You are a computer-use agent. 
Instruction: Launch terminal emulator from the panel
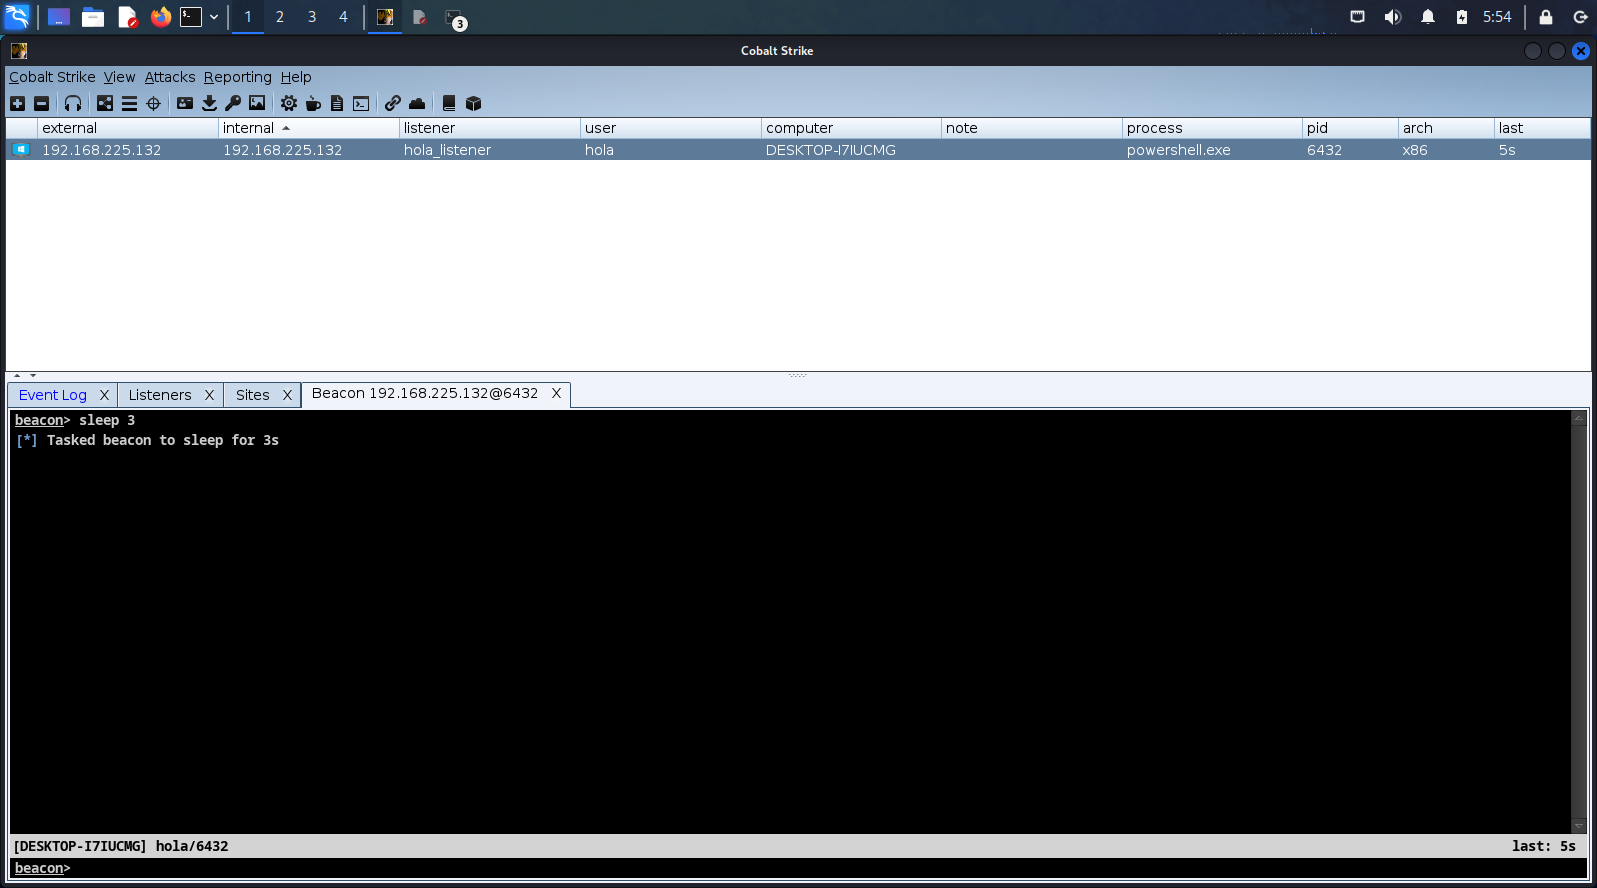pos(191,17)
